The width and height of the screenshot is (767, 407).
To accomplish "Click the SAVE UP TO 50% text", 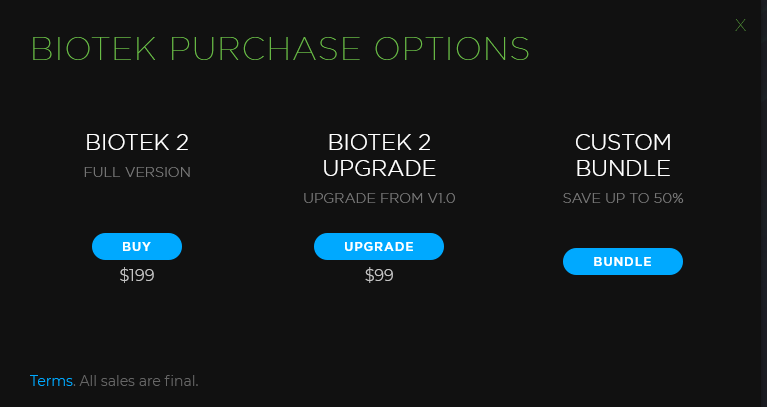I will 623,198.
